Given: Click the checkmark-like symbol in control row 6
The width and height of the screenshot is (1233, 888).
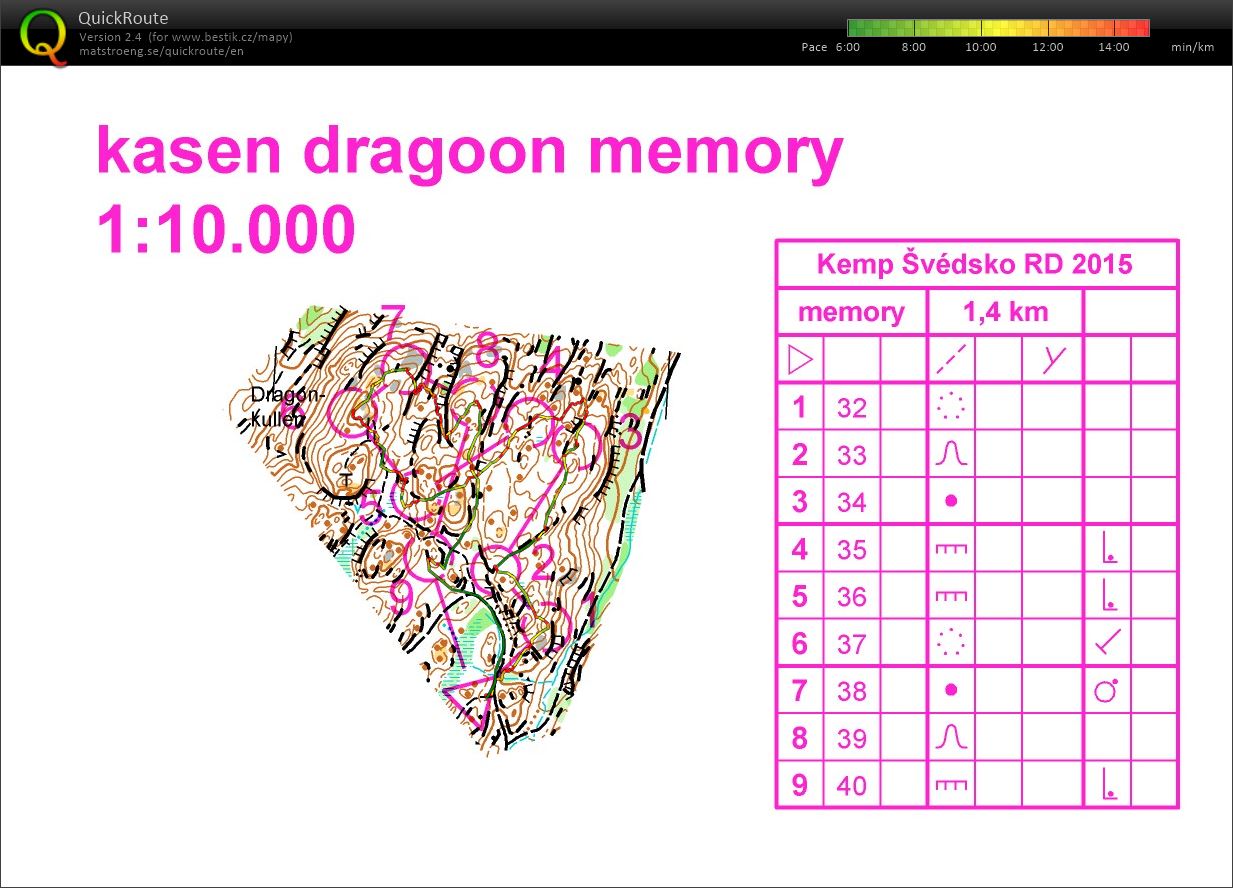Looking at the screenshot, I should (x=1107, y=643).
